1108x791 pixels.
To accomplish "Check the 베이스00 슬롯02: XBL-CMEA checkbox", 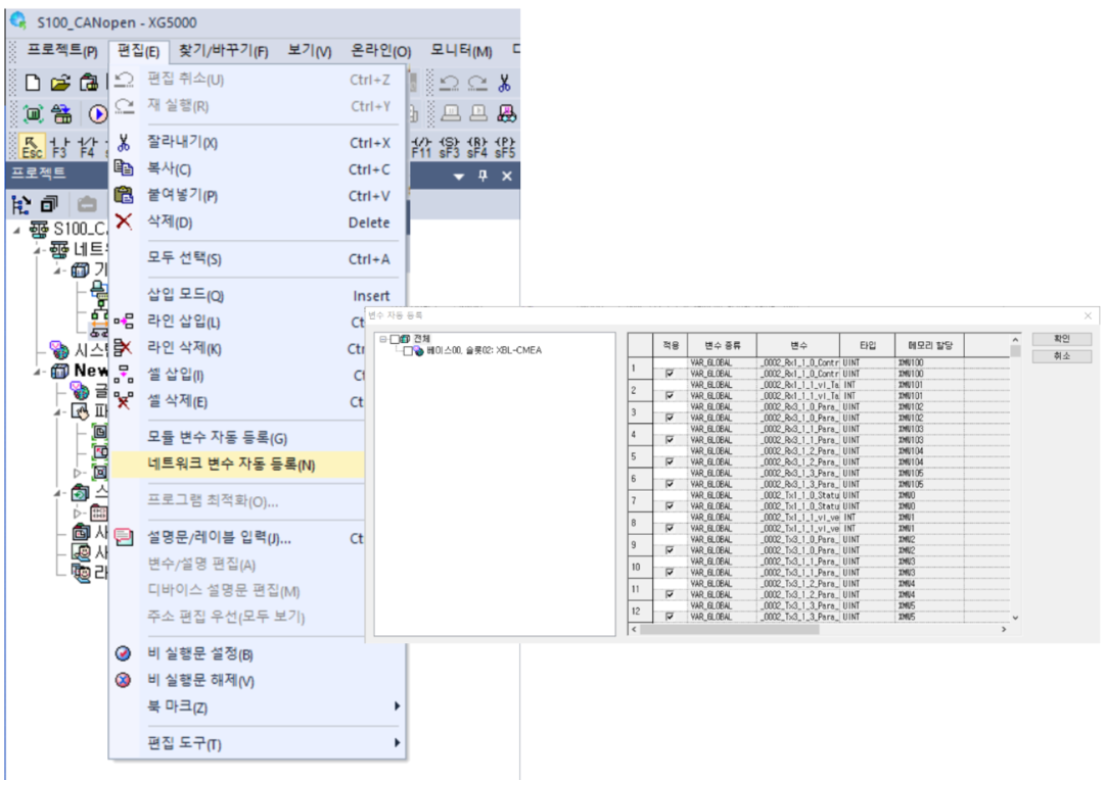I will pos(407,351).
